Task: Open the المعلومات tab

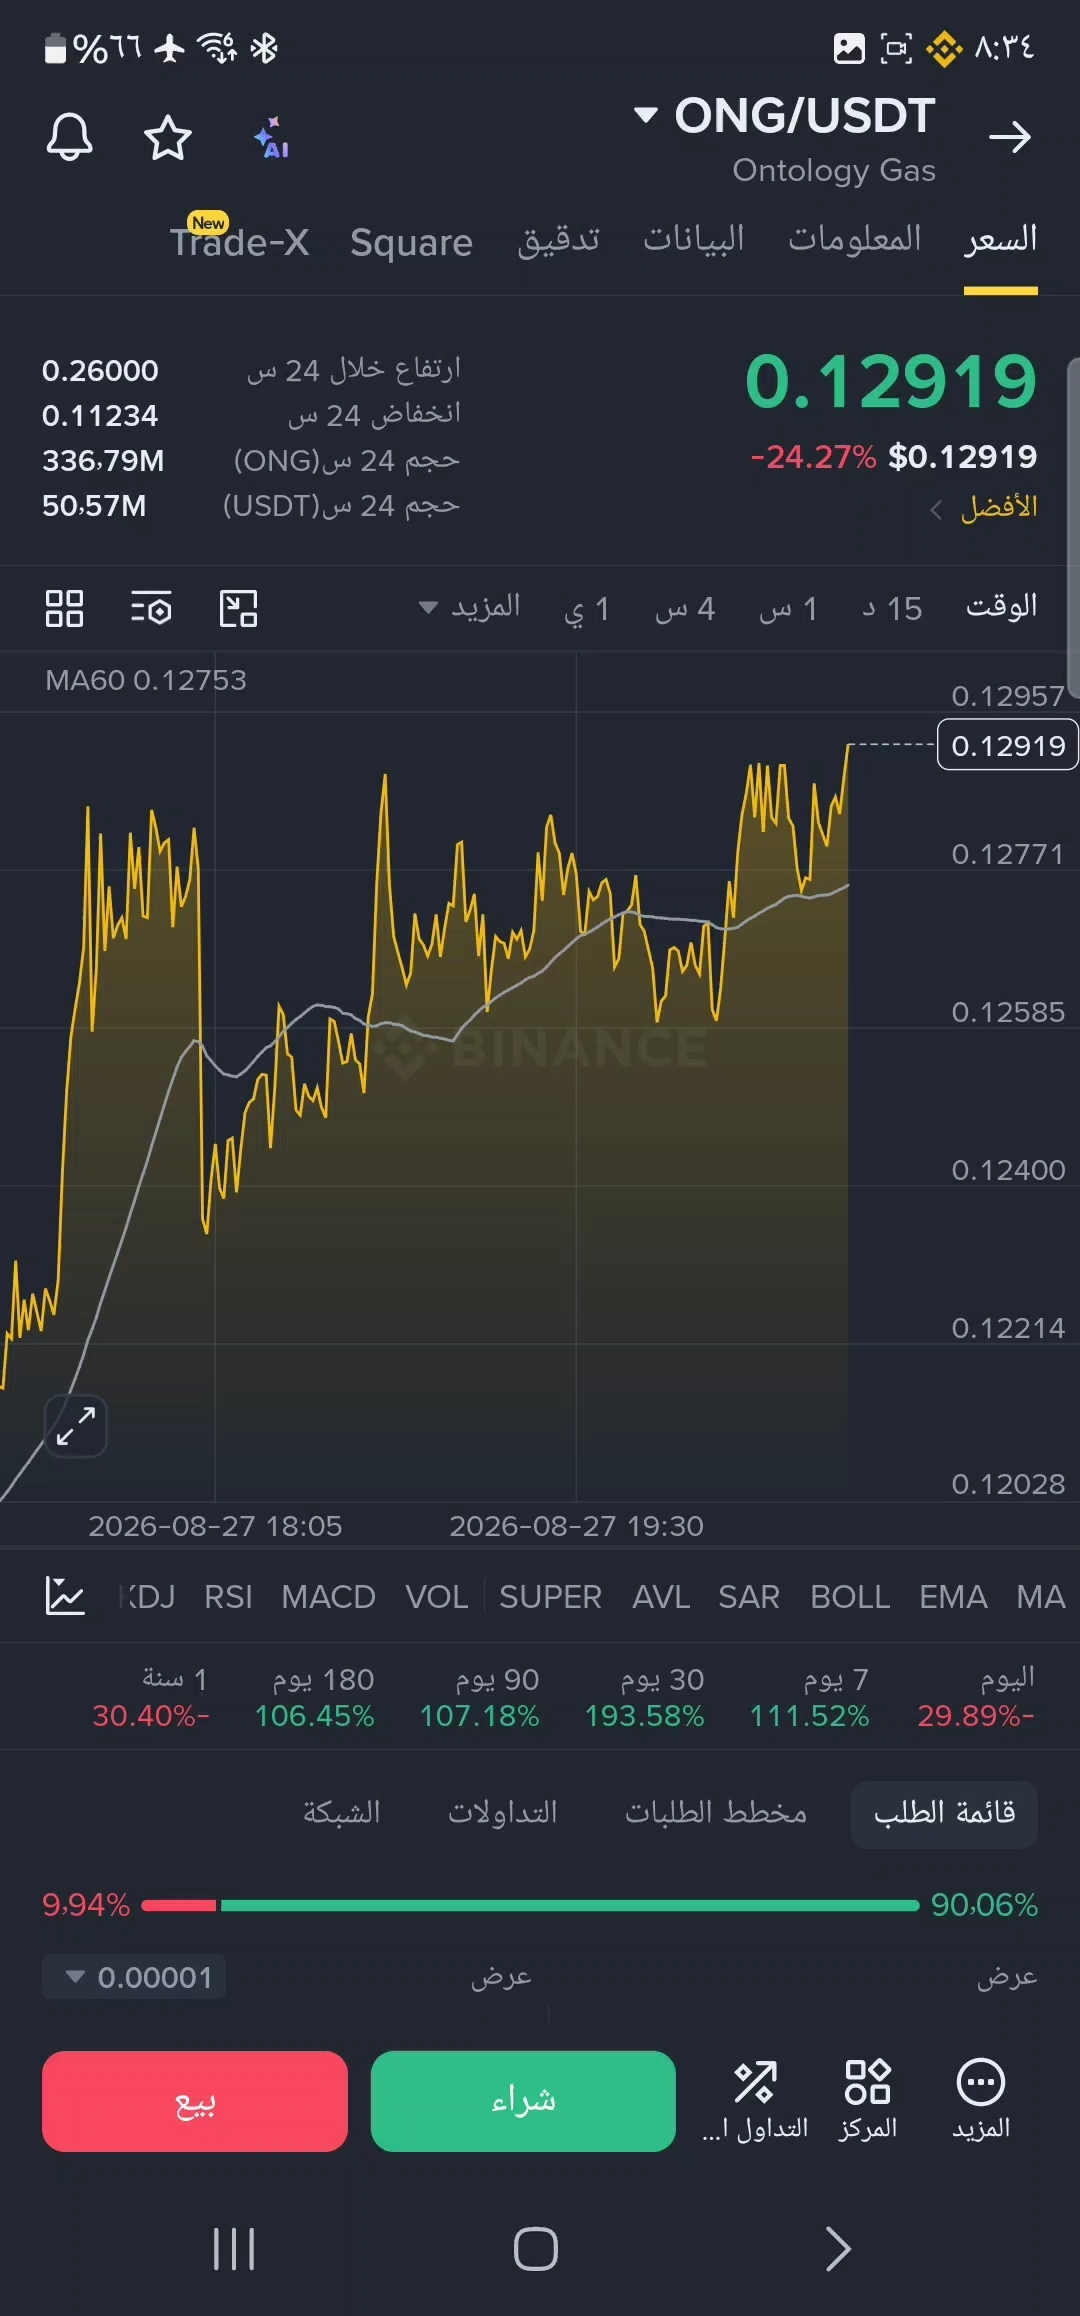Action: click(x=855, y=240)
